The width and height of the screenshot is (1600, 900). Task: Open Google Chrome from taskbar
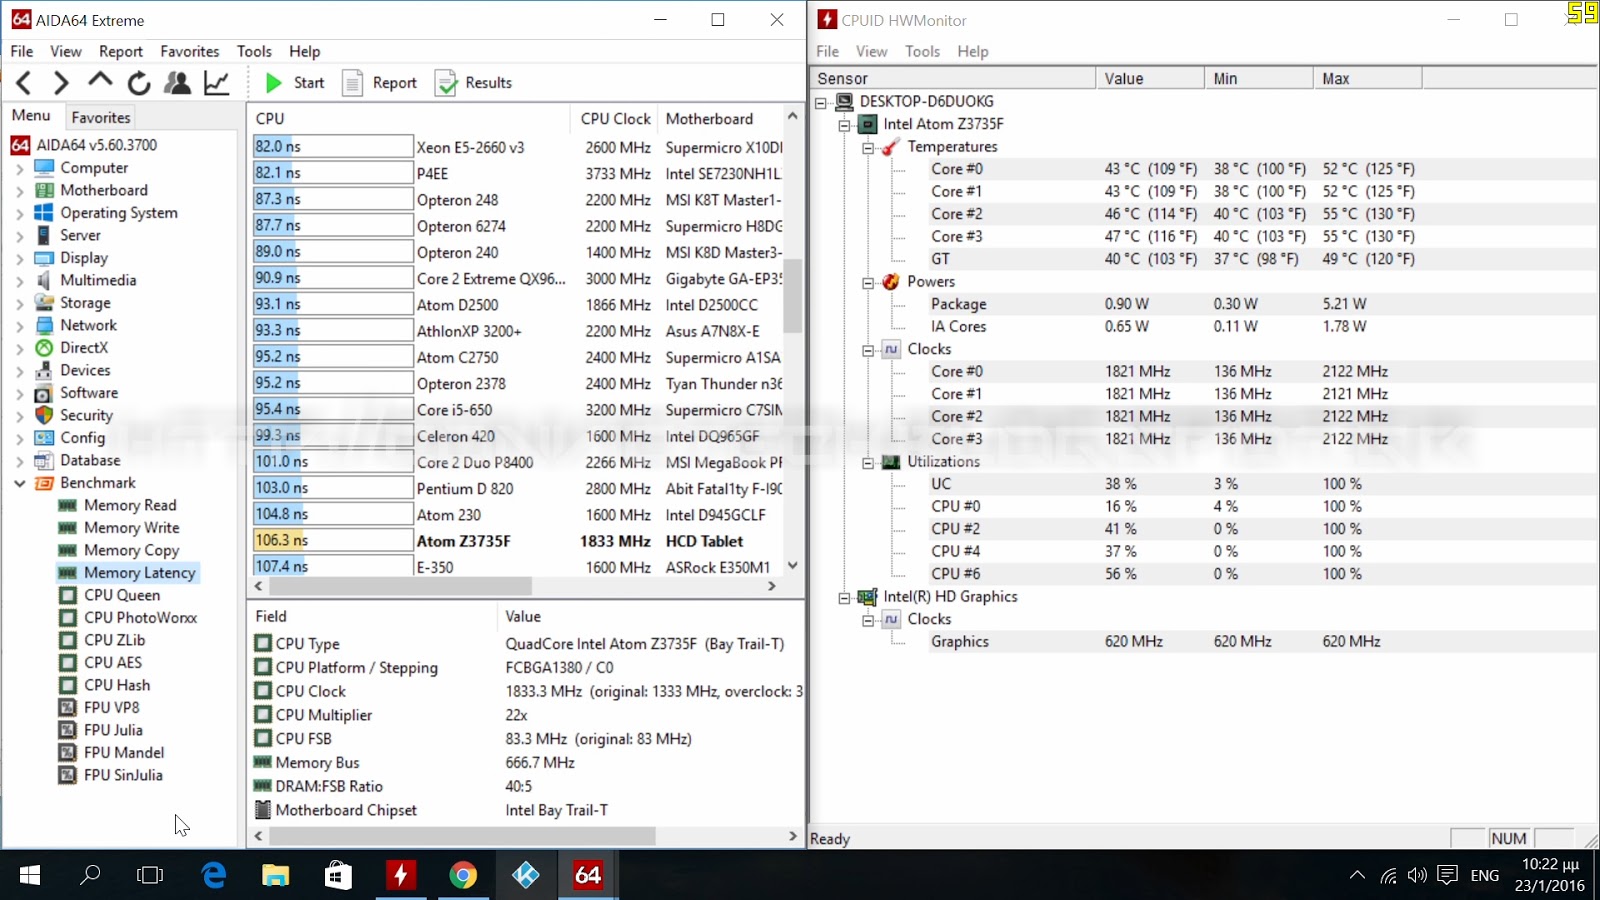tap(463, 875)
